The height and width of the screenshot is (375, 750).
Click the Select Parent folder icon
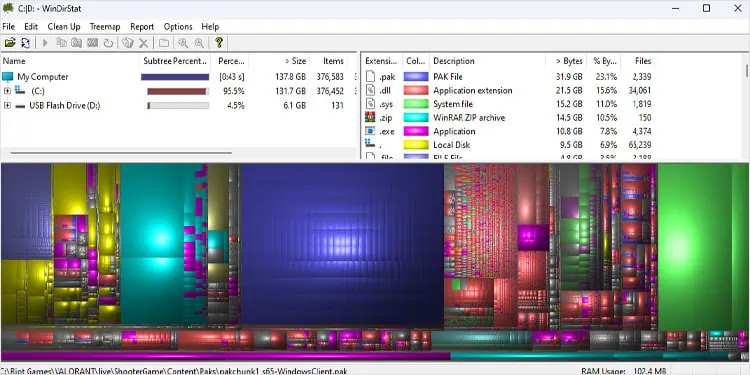point(164,43)
